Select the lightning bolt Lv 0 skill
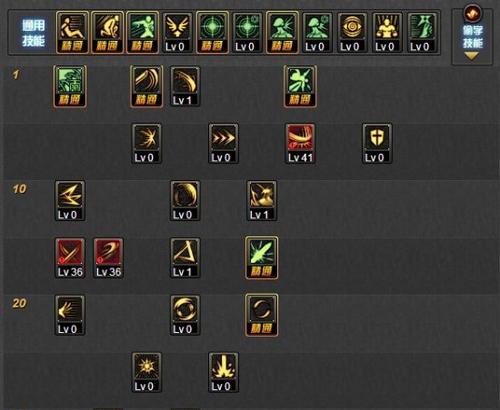Viewport: 500px width, 410px height. click(70, 201)
